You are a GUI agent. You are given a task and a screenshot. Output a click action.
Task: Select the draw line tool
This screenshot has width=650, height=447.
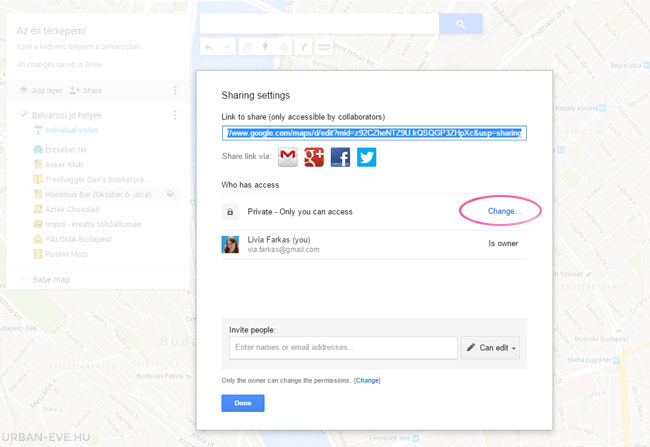[284, 47]
